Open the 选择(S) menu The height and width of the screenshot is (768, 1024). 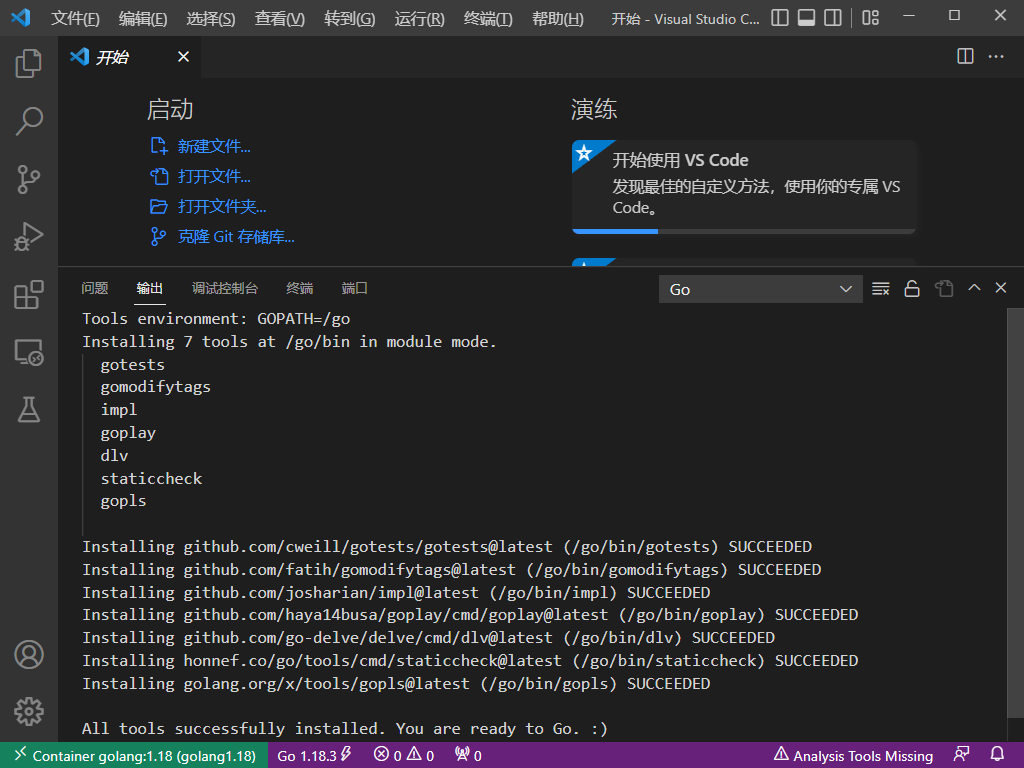point(211,18)
